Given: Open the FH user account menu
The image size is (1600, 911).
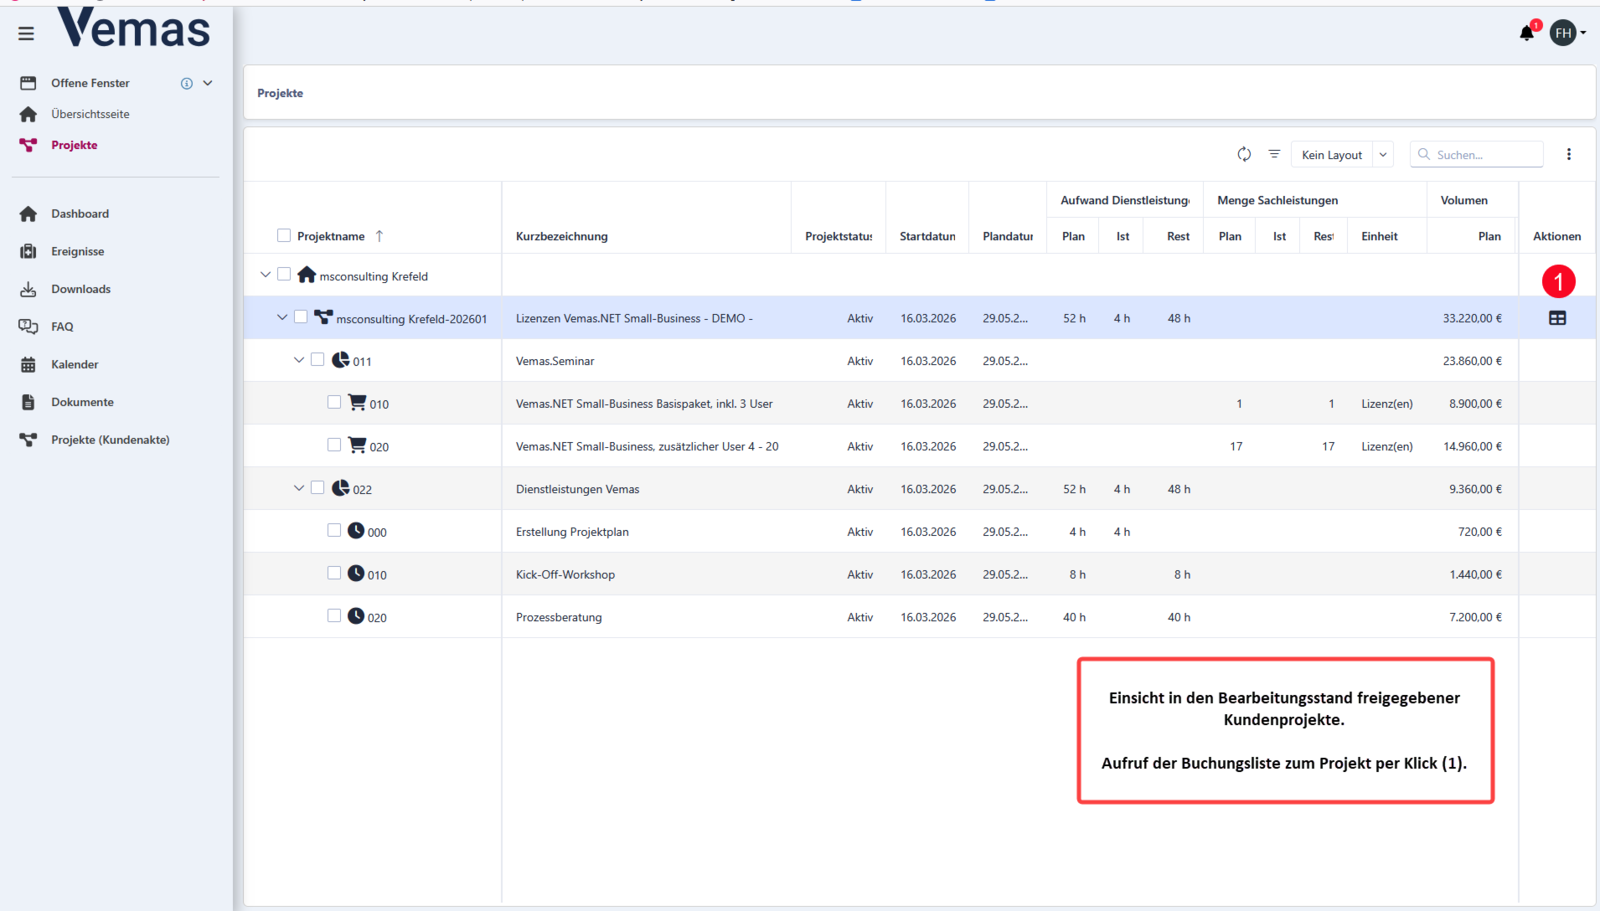Looking at the screenshot, I should pyautogui.click(x=1567, y=33).
